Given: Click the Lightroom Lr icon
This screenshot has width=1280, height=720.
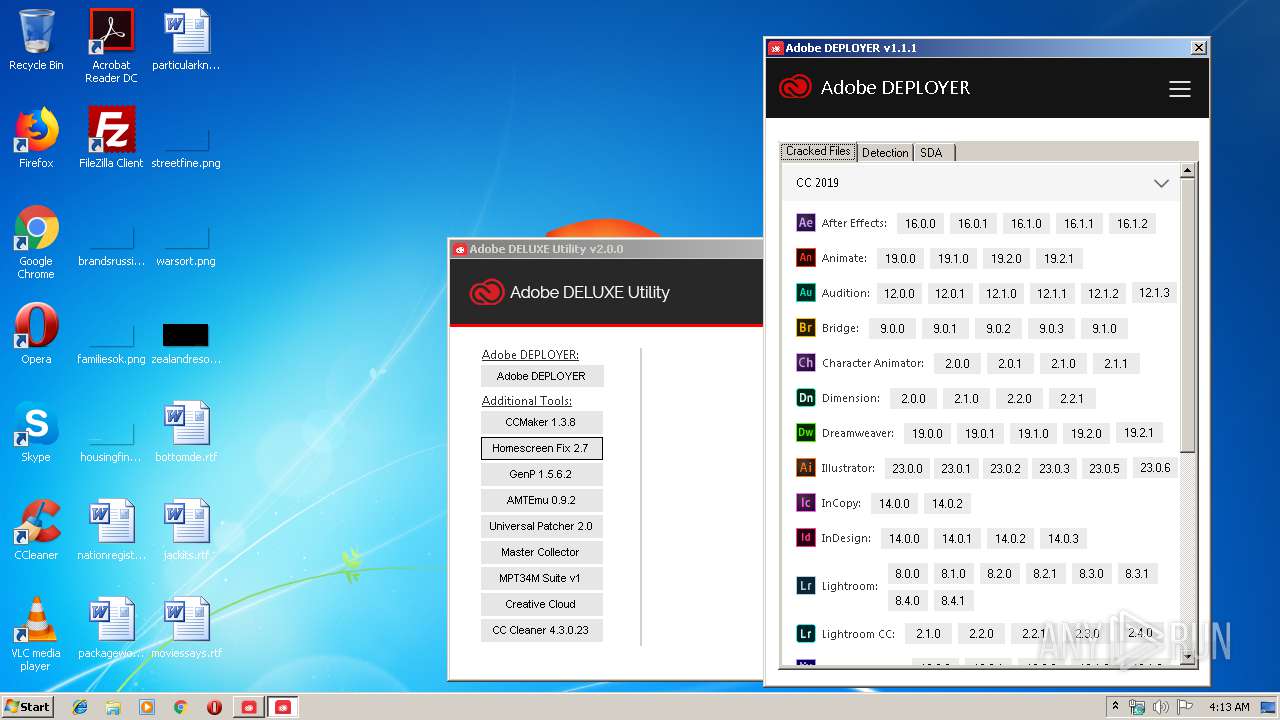Looking at the screenshot, I should click(805, 586).
